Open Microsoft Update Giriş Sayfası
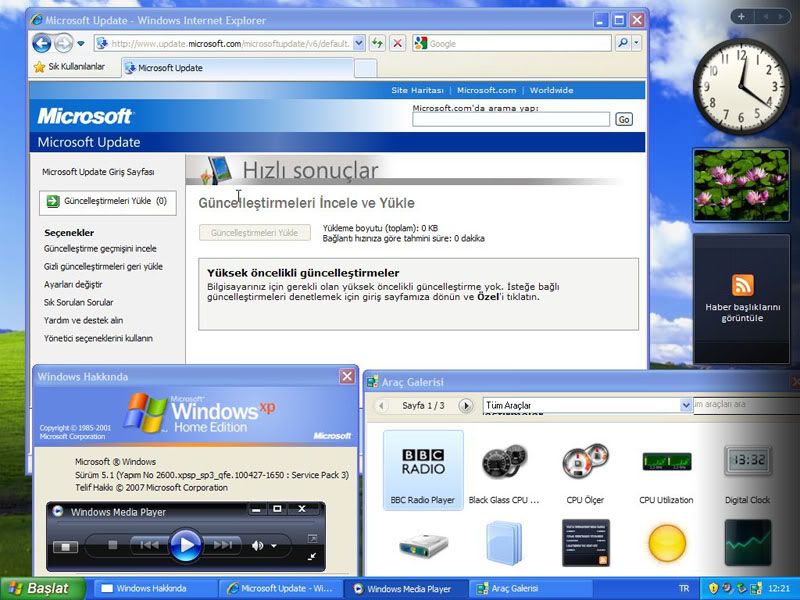 coord(98,172)
